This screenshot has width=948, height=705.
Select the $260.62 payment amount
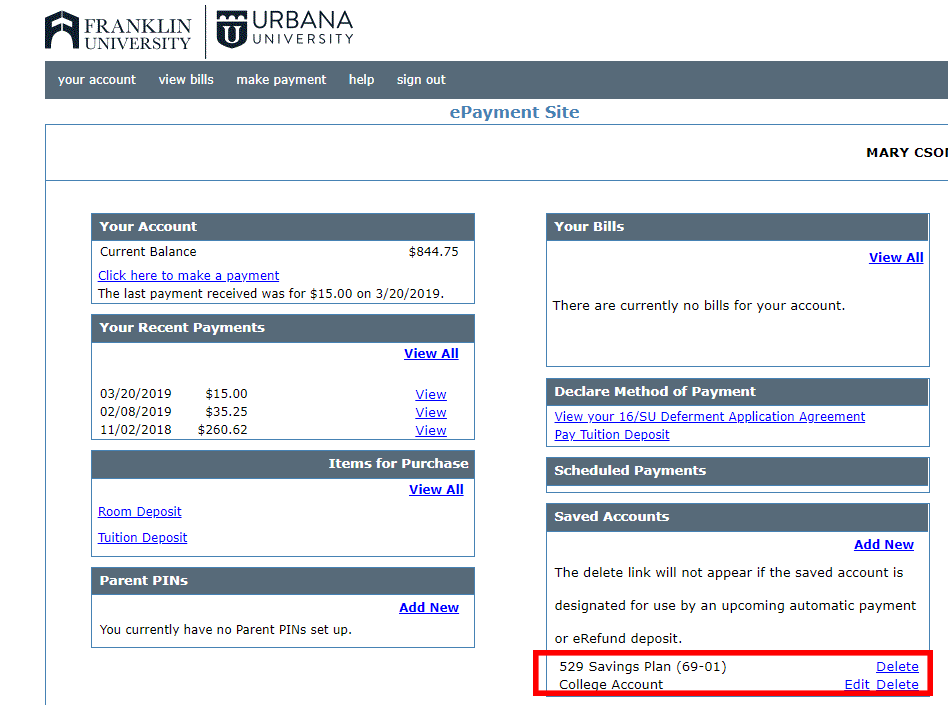tap(222, 430)
